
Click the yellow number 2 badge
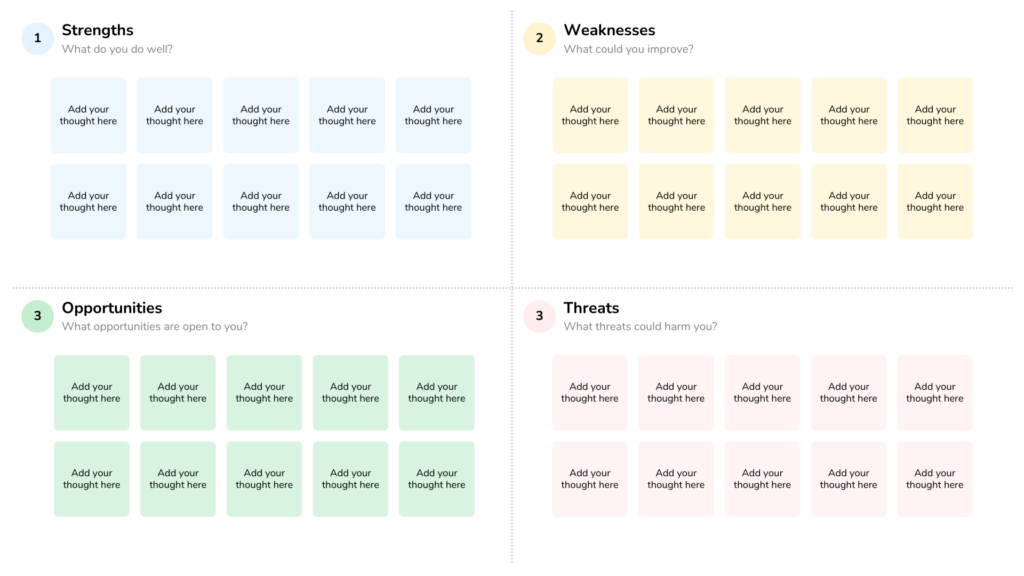coord(539,39)
